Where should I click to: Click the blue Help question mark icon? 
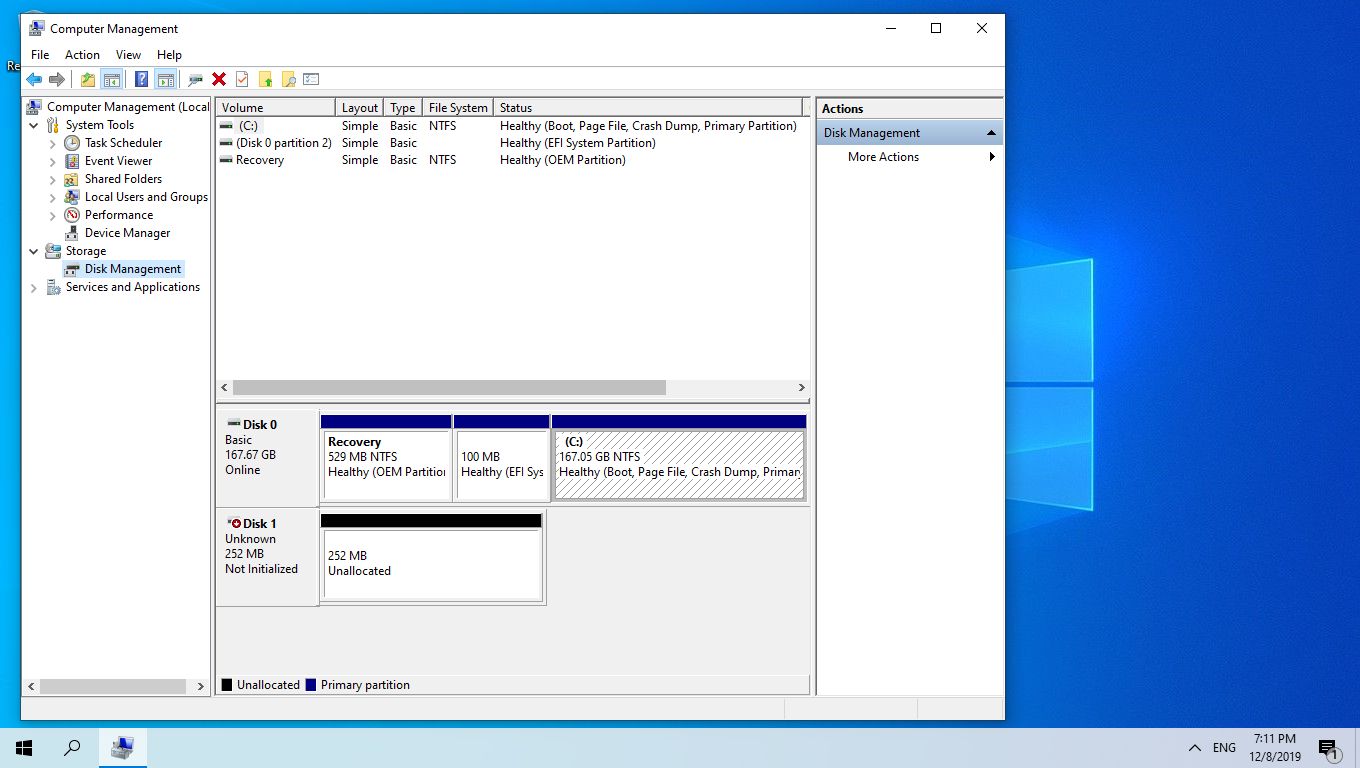142,79
